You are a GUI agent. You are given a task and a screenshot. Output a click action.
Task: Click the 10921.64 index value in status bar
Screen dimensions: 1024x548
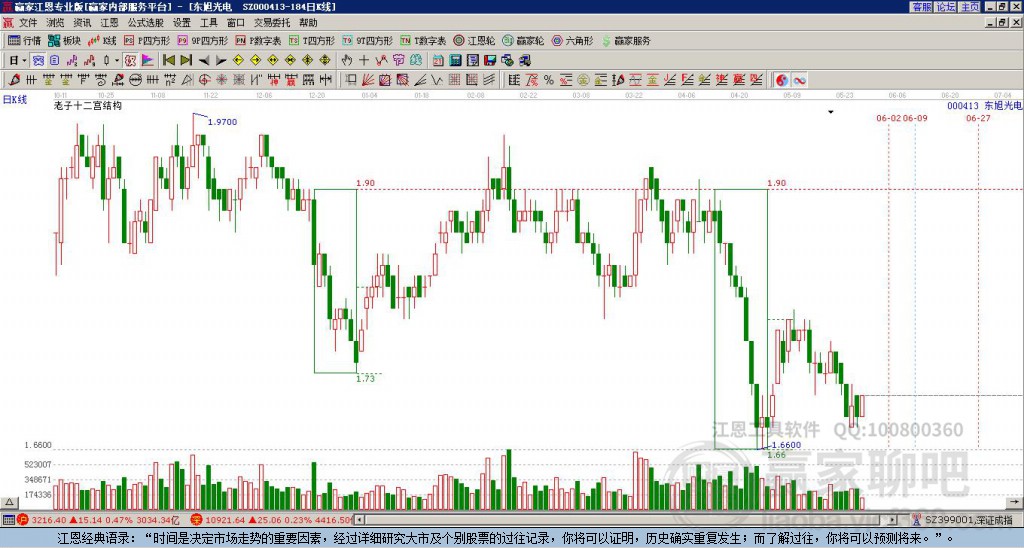click(x=226, y=520)
